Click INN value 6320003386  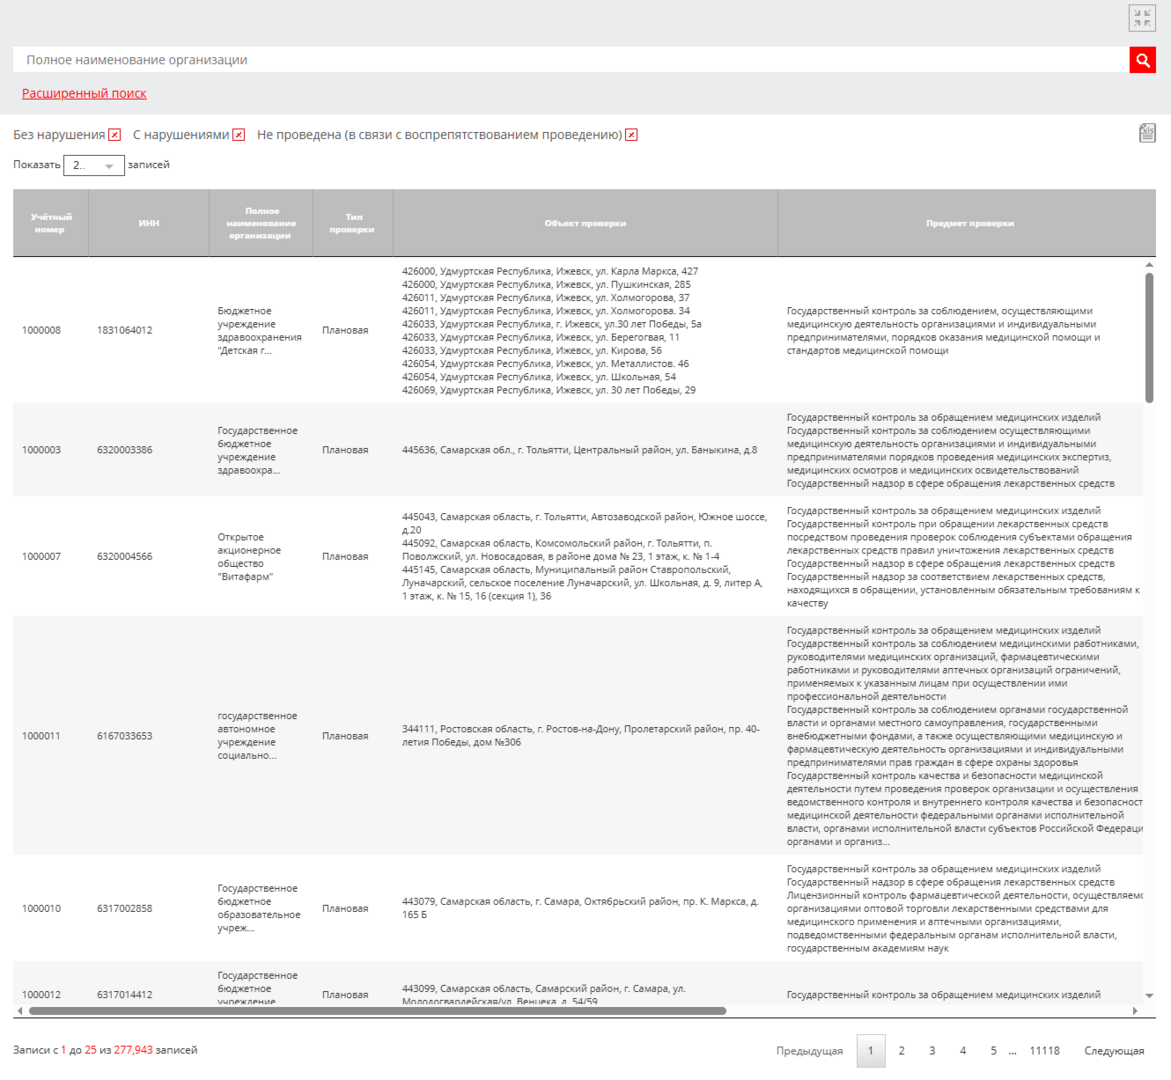pos(125,450)
